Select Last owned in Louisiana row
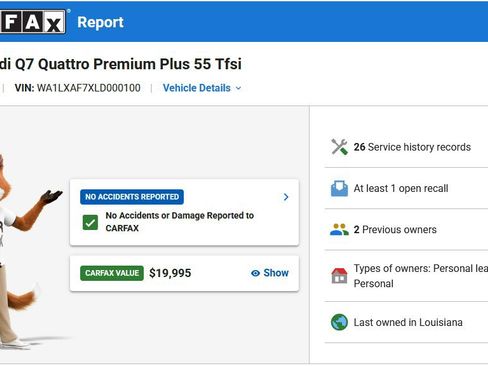 tap(406, 322)
